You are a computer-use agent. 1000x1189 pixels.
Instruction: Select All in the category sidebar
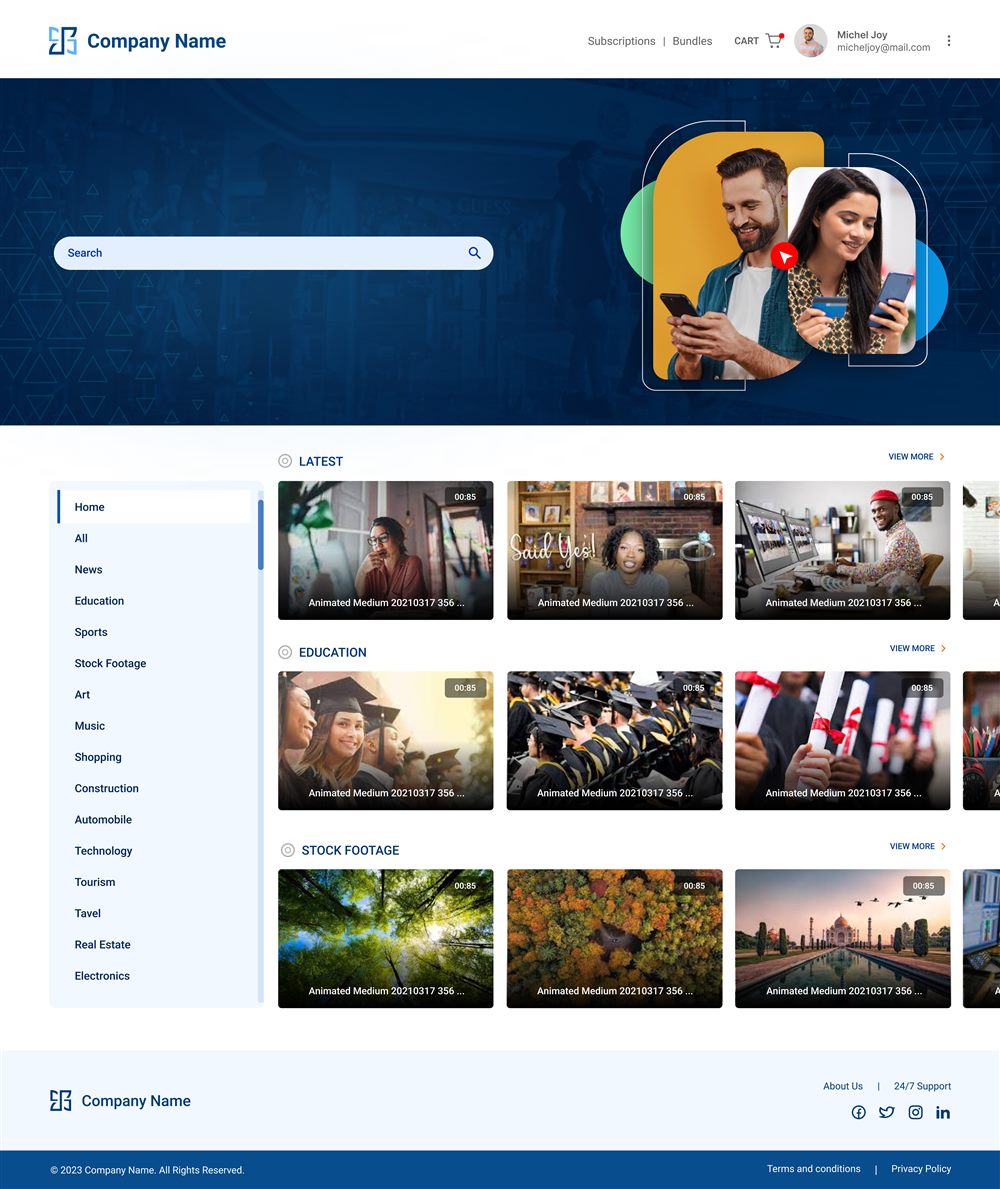[81, 538]
